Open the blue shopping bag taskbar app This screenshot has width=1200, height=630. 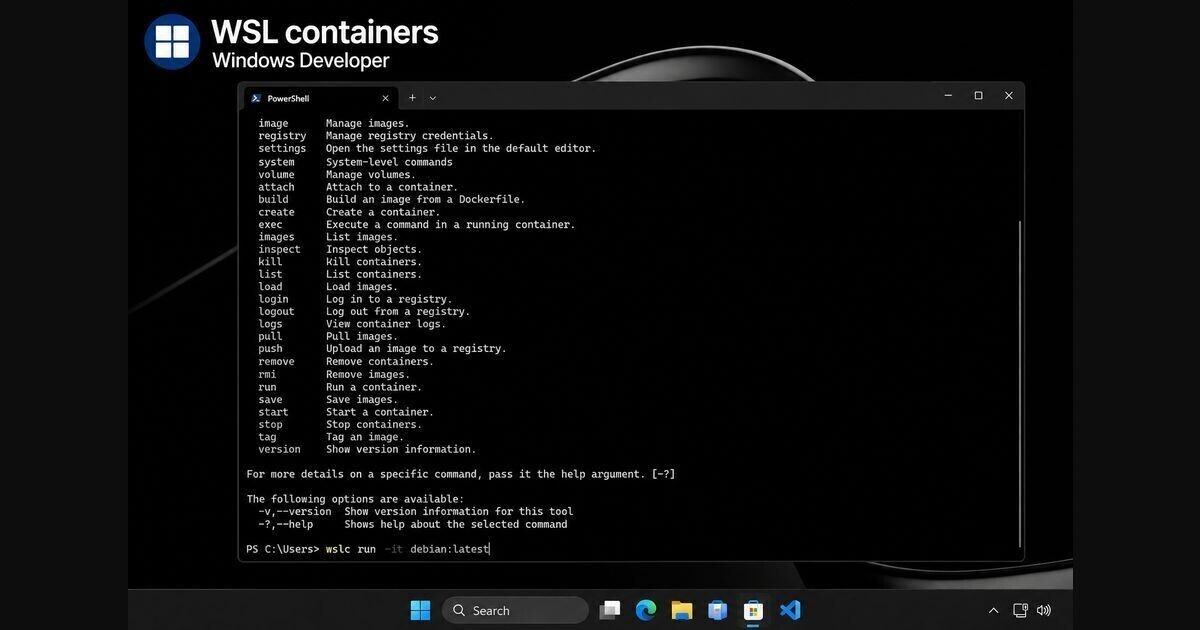point(717,610)
